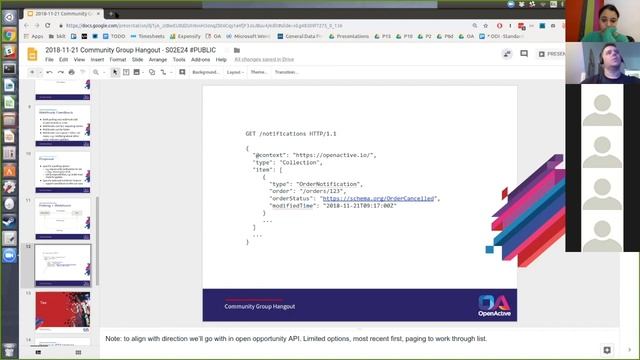Image resolution: width=640 pixels, height=360 pixels.
Task: Expand the insert image dropdown arrow
Action: pos(143,72)
